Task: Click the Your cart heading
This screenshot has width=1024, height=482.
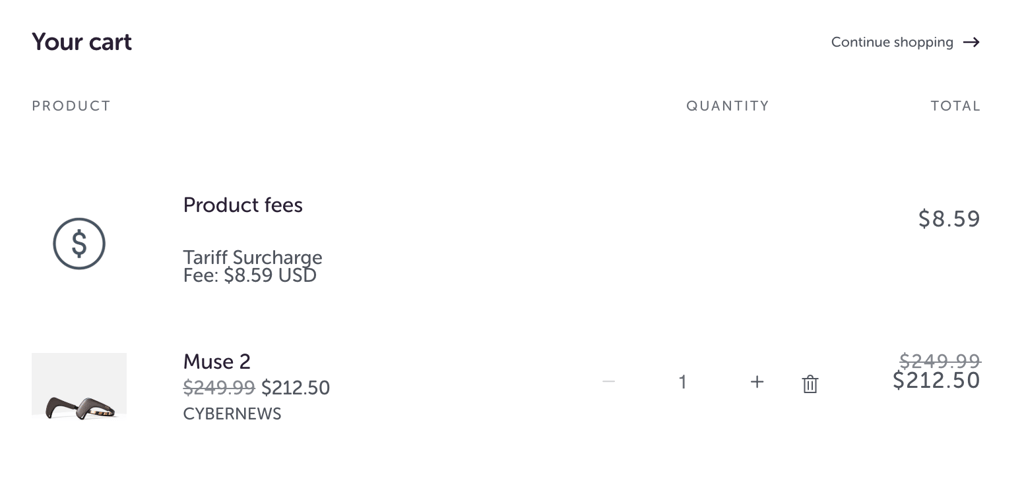Action: (x=82, y=42)
